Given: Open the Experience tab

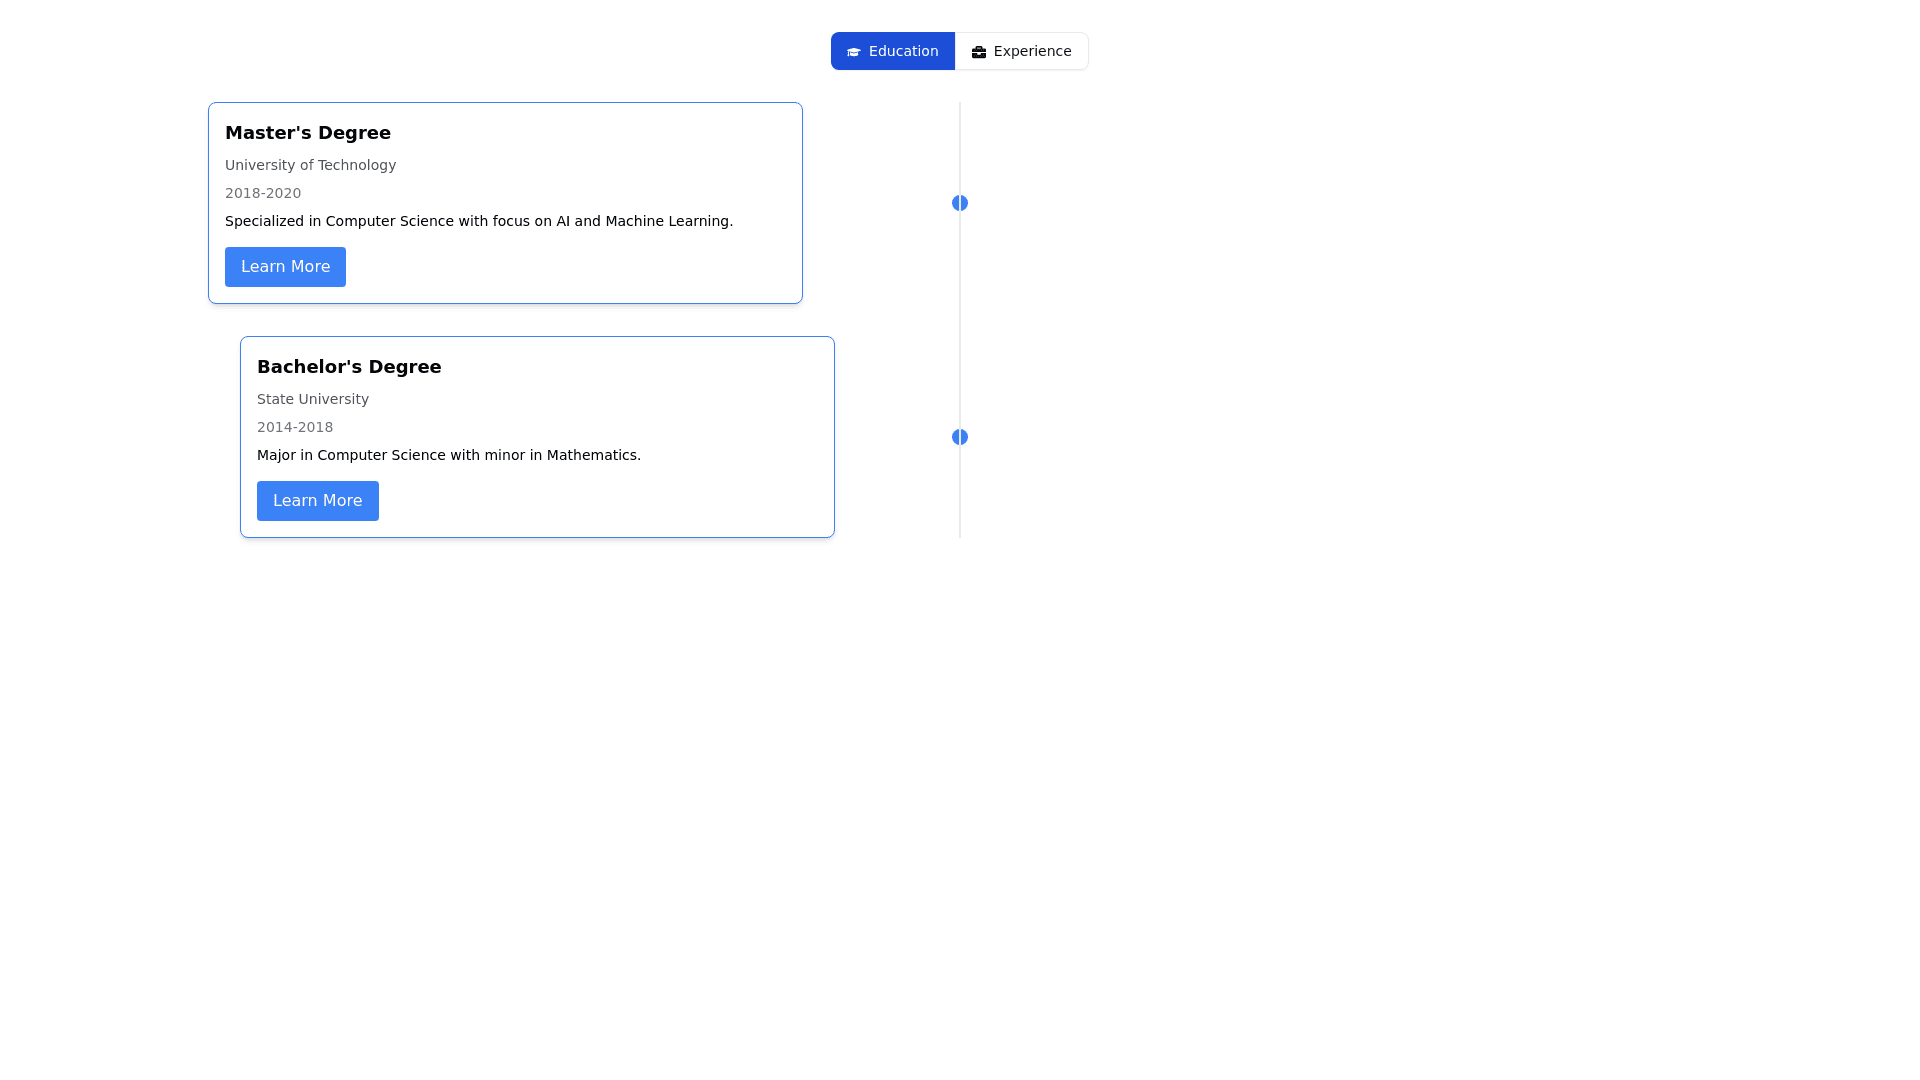Looking at the screenshot, I should [1021, 51].
